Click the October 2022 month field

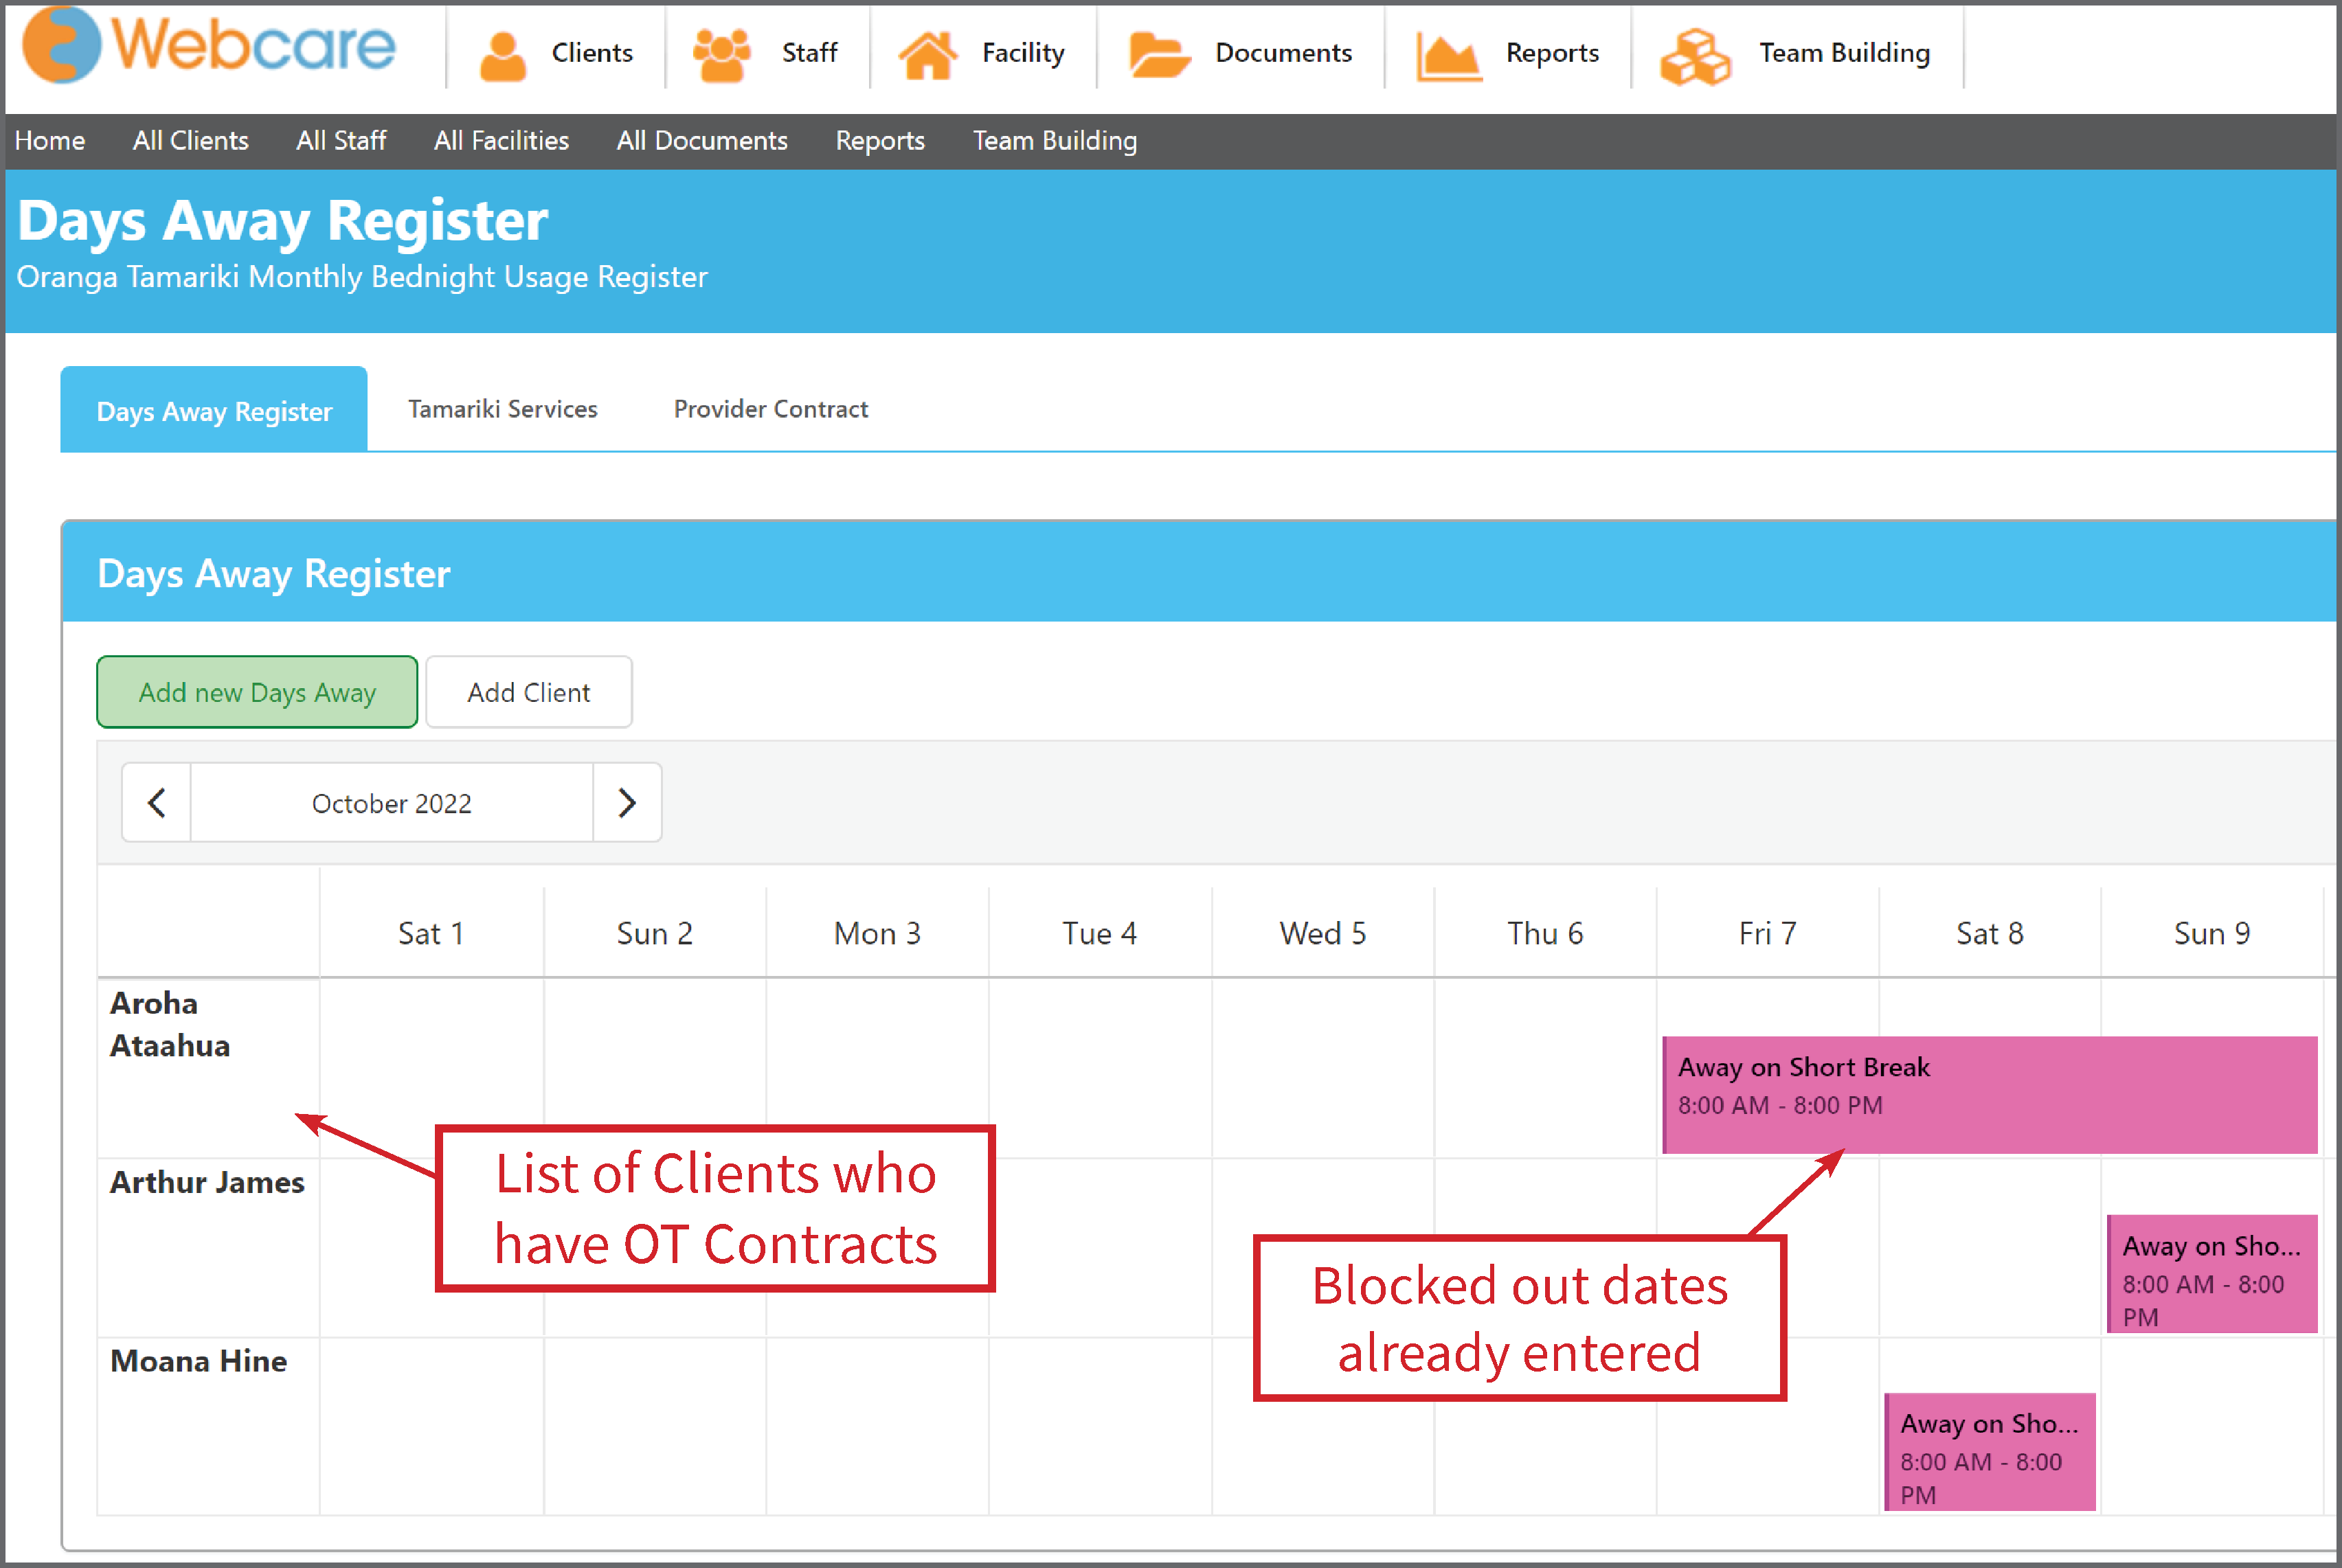(x=392, y=803)
